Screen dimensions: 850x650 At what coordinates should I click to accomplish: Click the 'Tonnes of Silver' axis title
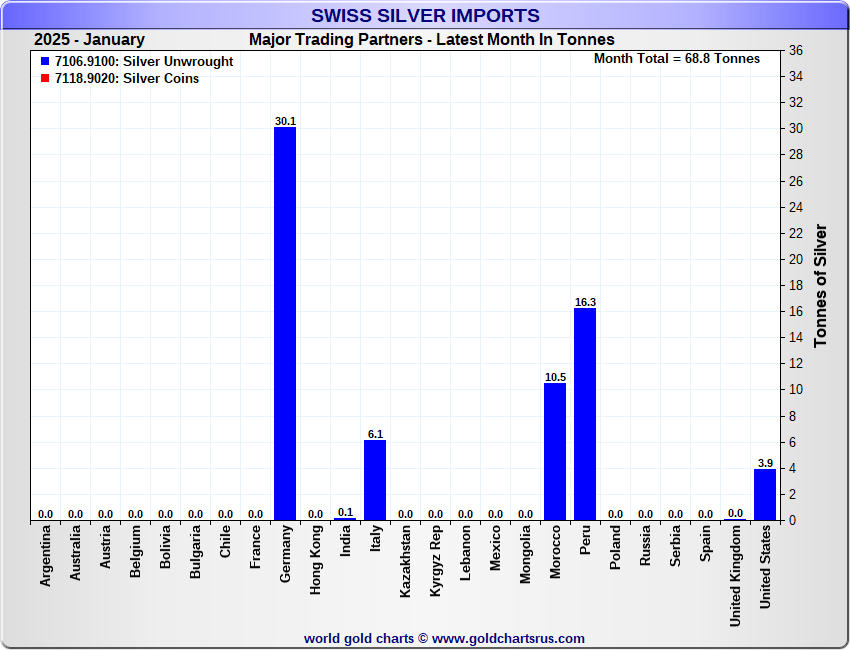tap(821, 286)
